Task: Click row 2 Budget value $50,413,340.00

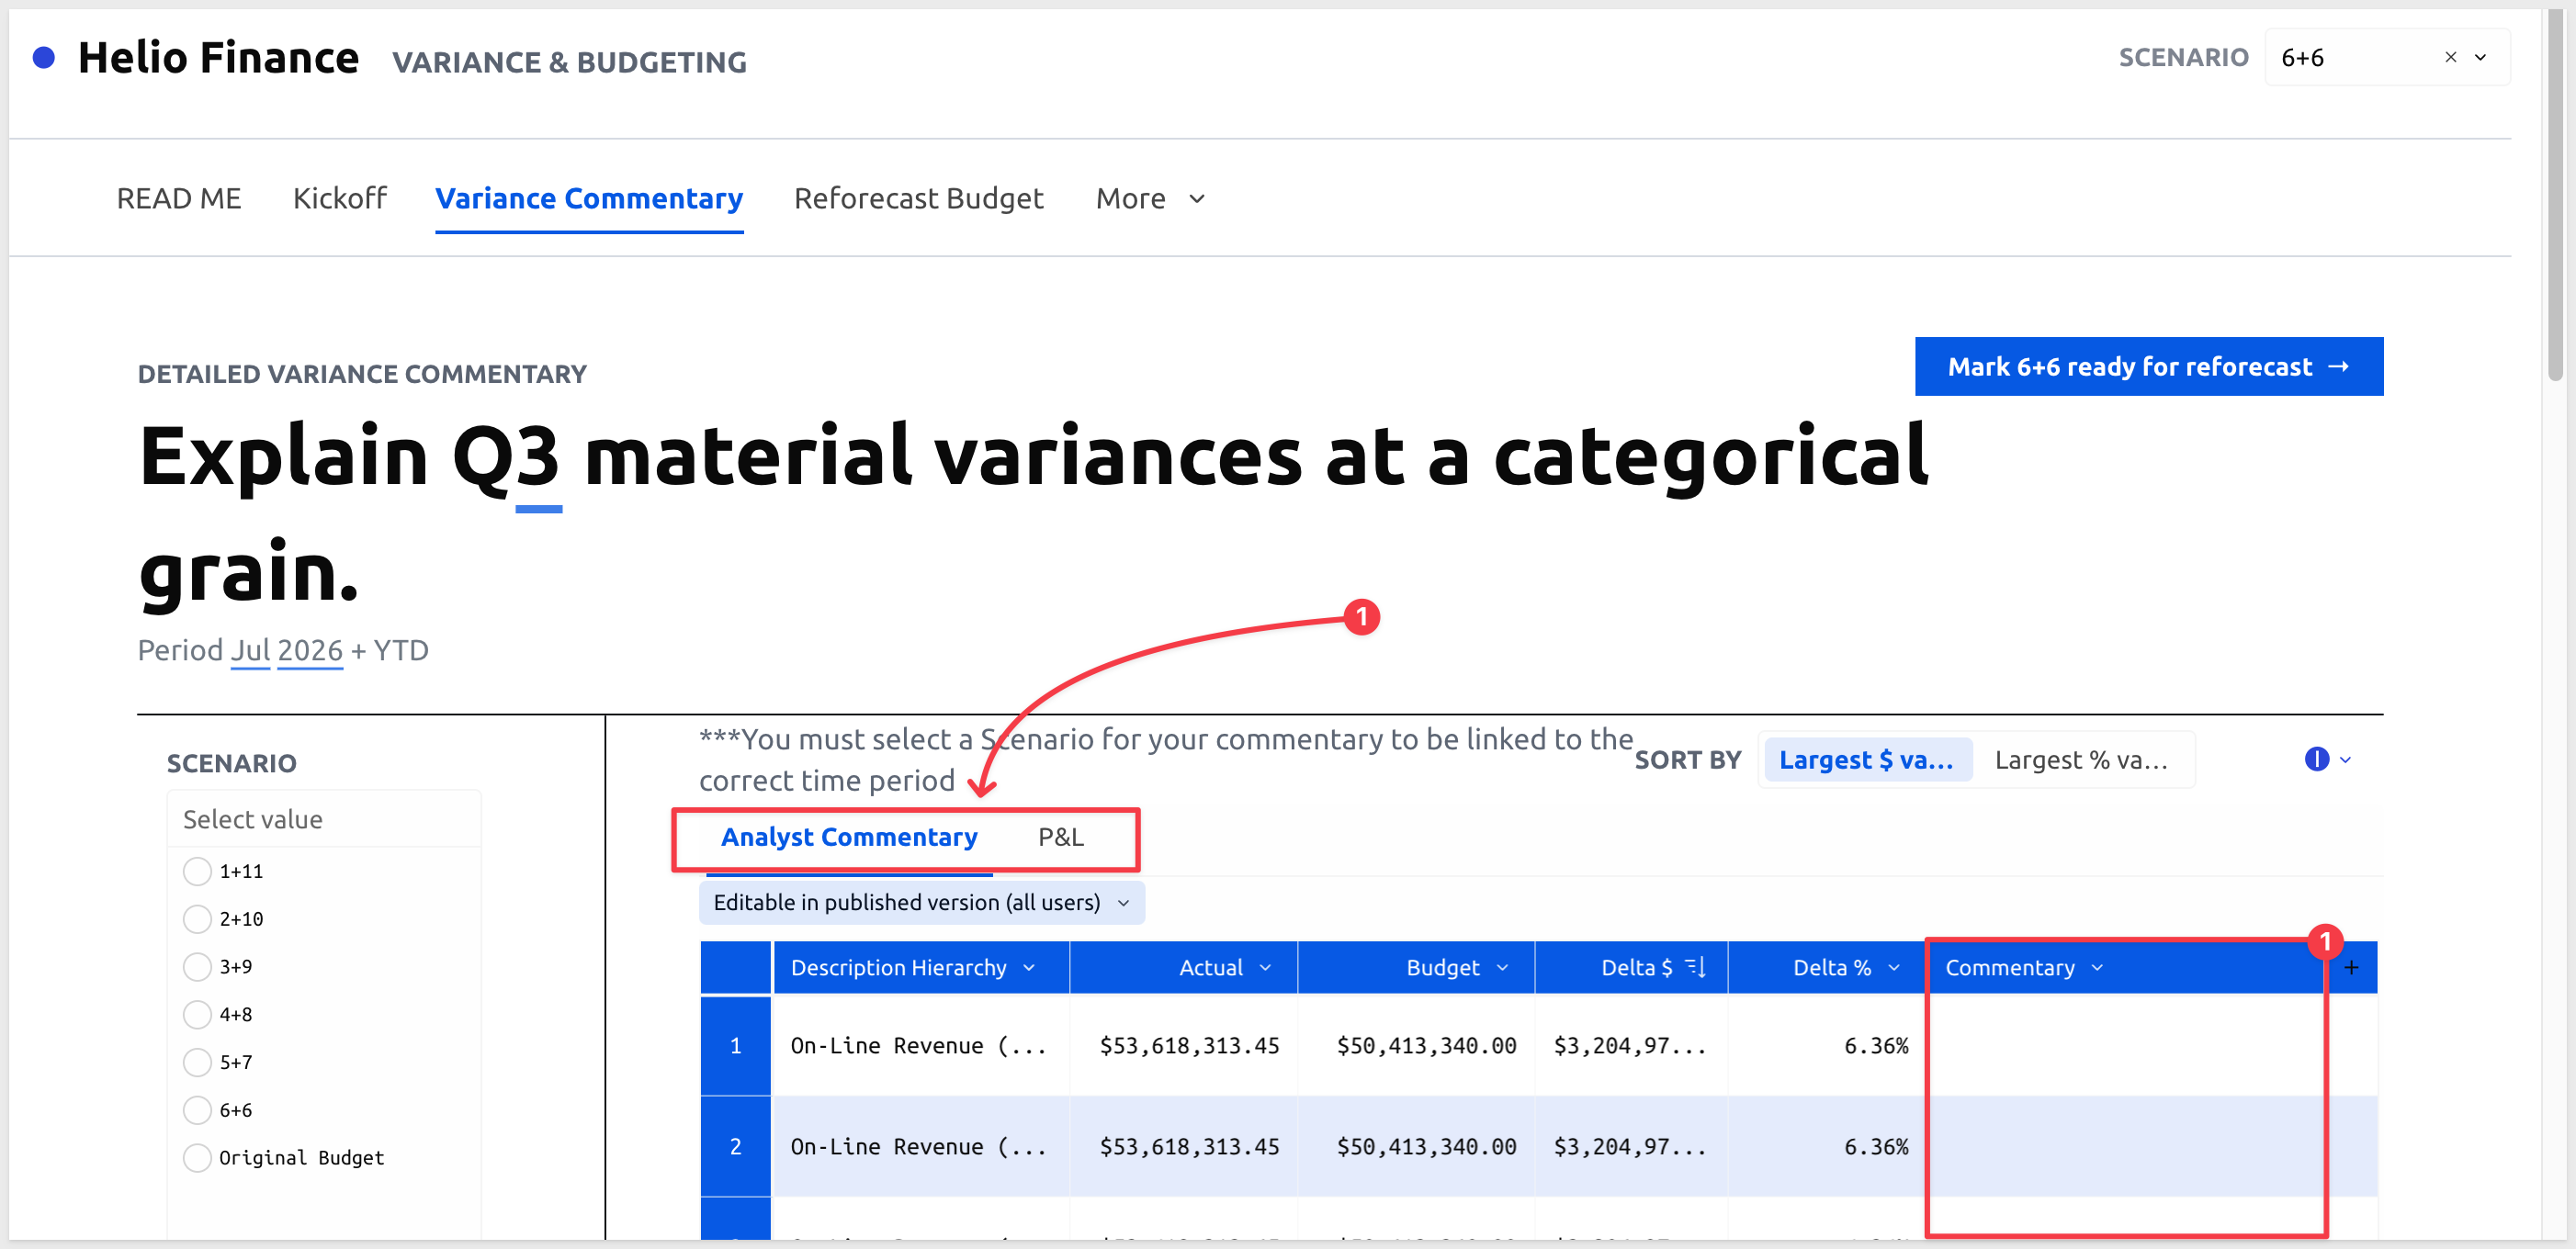Action: [x=1426, y=1147]
